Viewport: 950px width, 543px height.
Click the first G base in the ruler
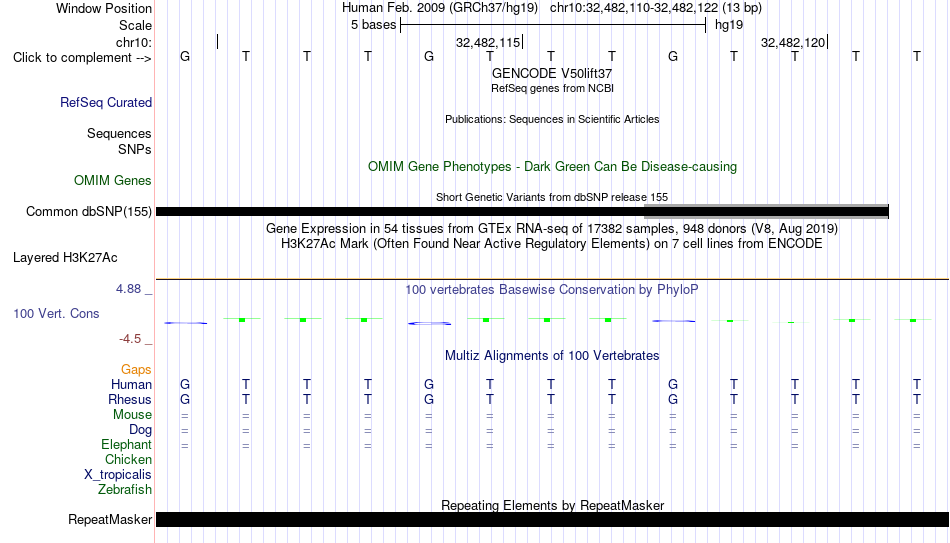[x=185, y=56]
